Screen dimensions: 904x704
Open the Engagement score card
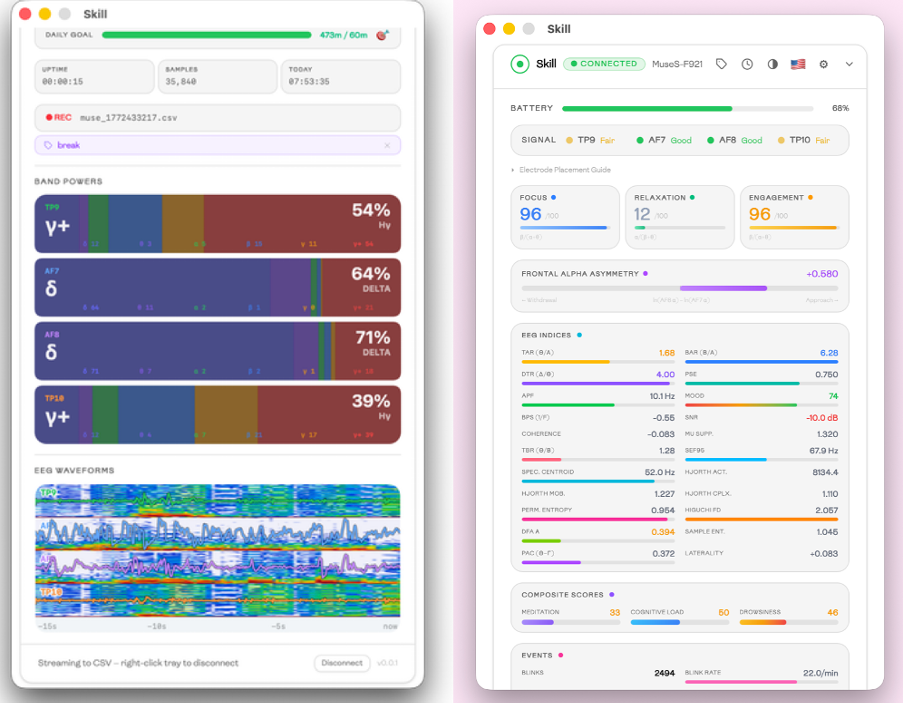(793, 217)
